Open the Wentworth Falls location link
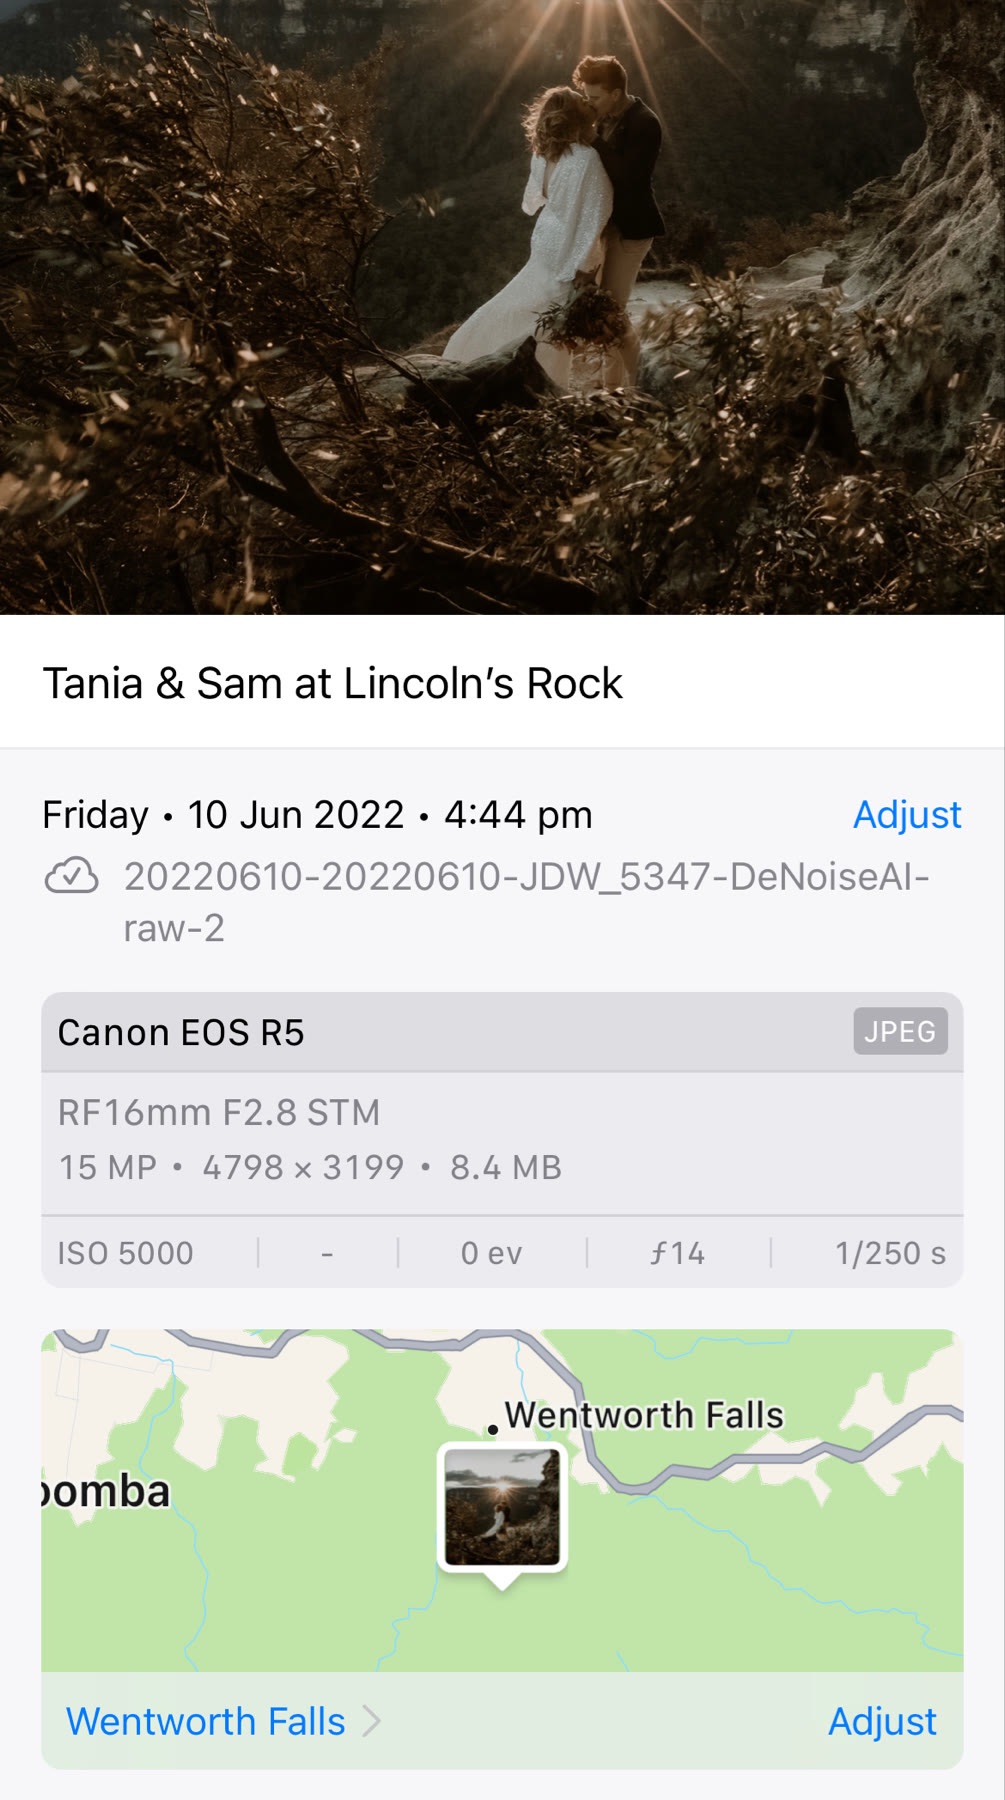This screenshot has width=1005, height=1800. click(x=205, y=1721)
